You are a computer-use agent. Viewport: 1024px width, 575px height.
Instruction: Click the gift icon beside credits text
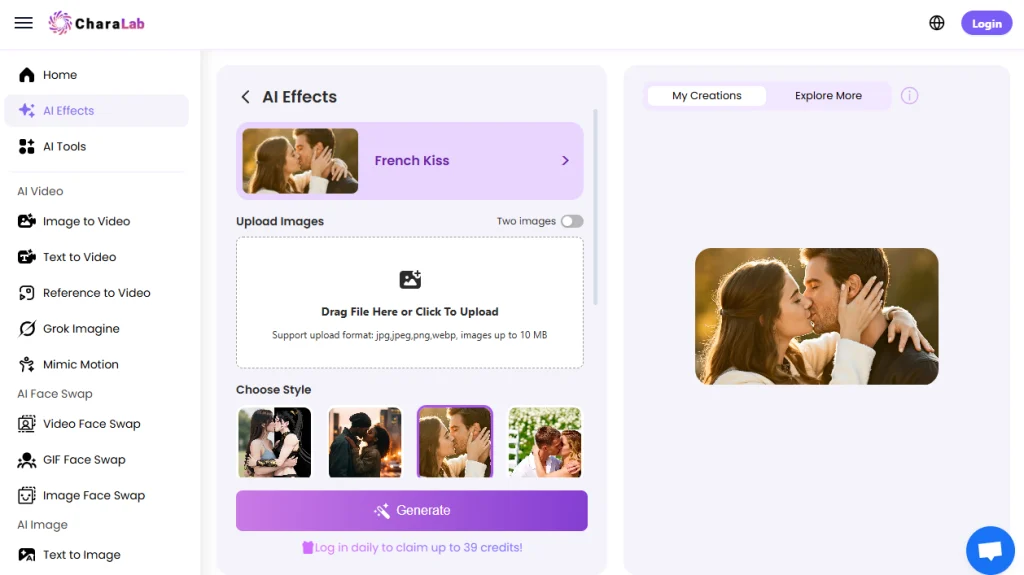coord(308,548)
